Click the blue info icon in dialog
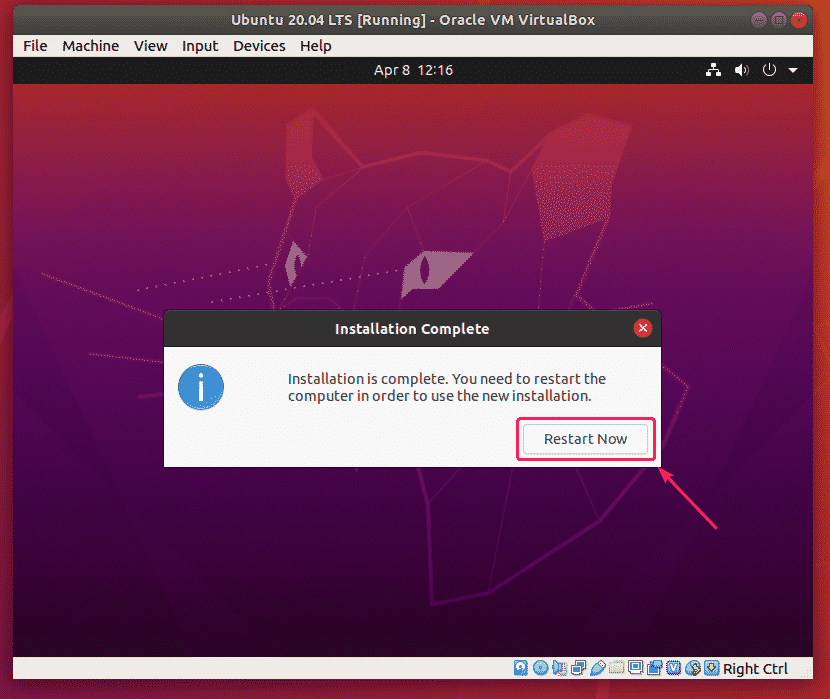This screenshot has width=830, height=699. (x=201, y=387)
